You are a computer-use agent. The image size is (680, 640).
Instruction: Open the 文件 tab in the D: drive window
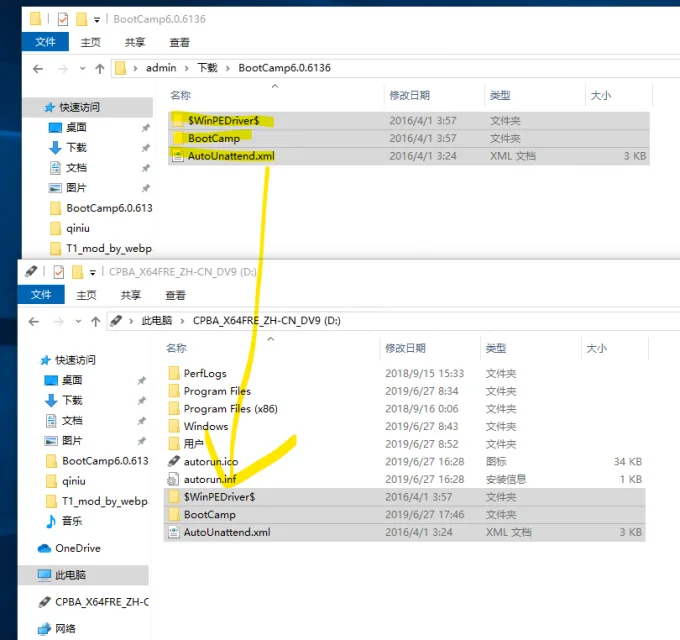click(41, 295)
